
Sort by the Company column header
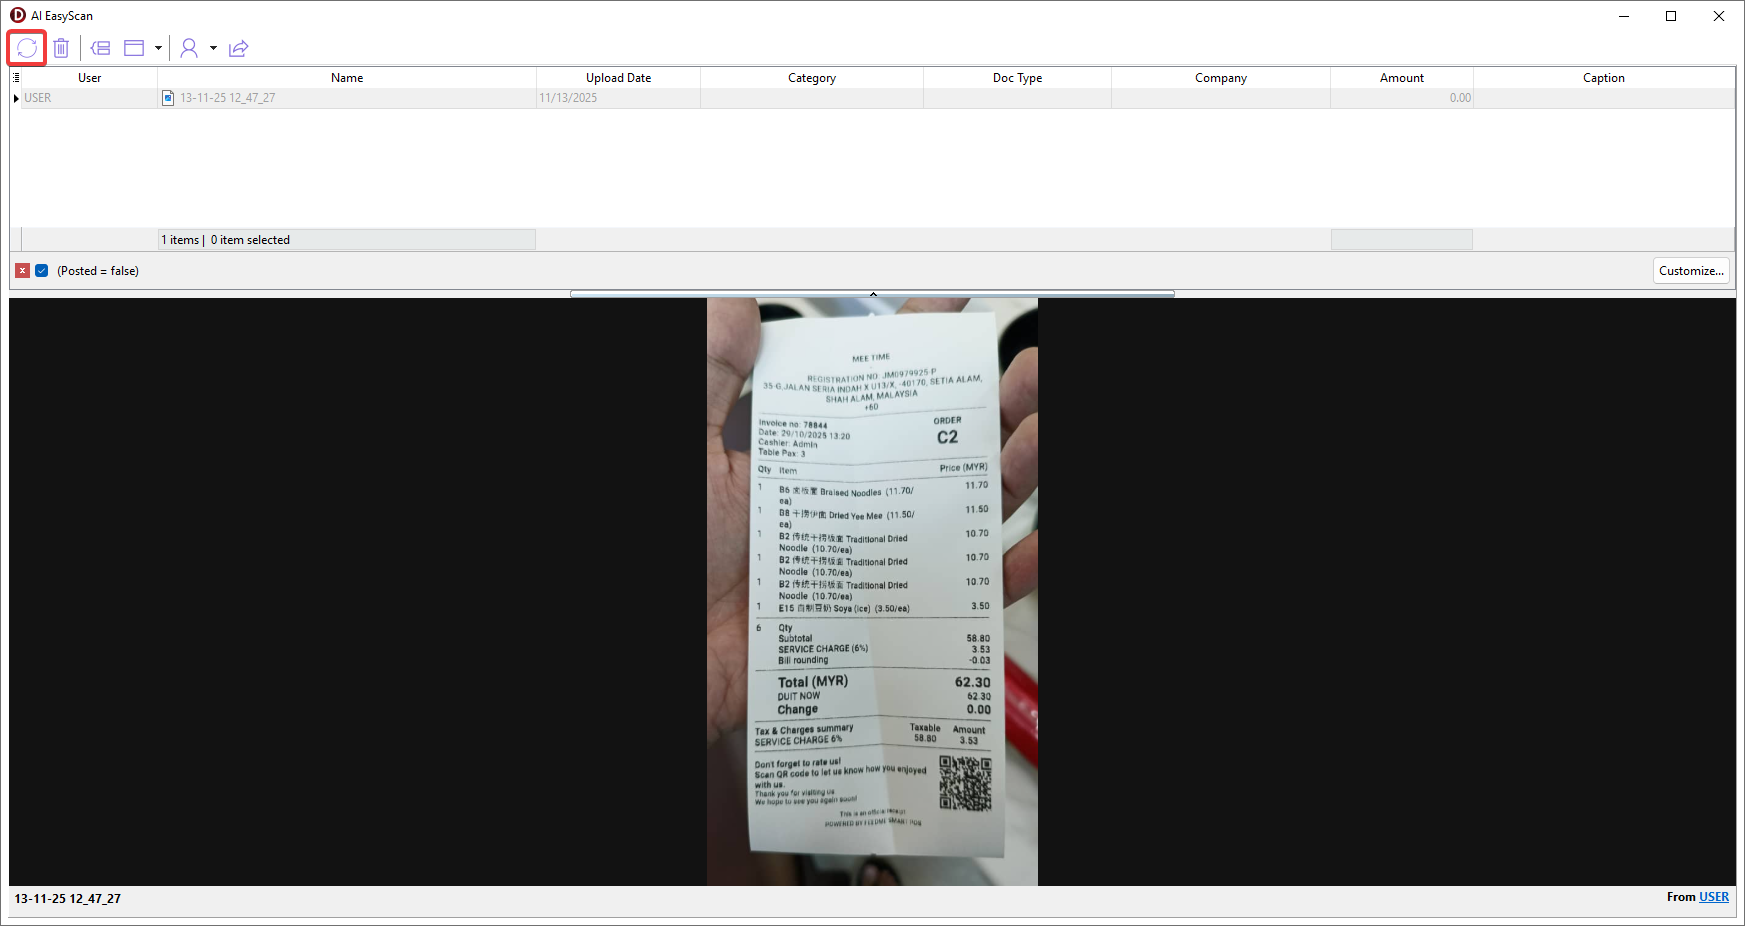pos(1220,78)
